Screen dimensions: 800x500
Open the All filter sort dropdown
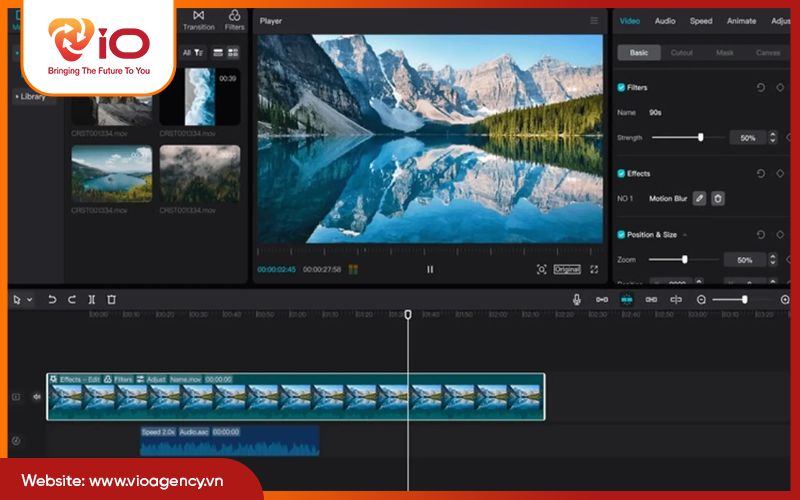193,53
